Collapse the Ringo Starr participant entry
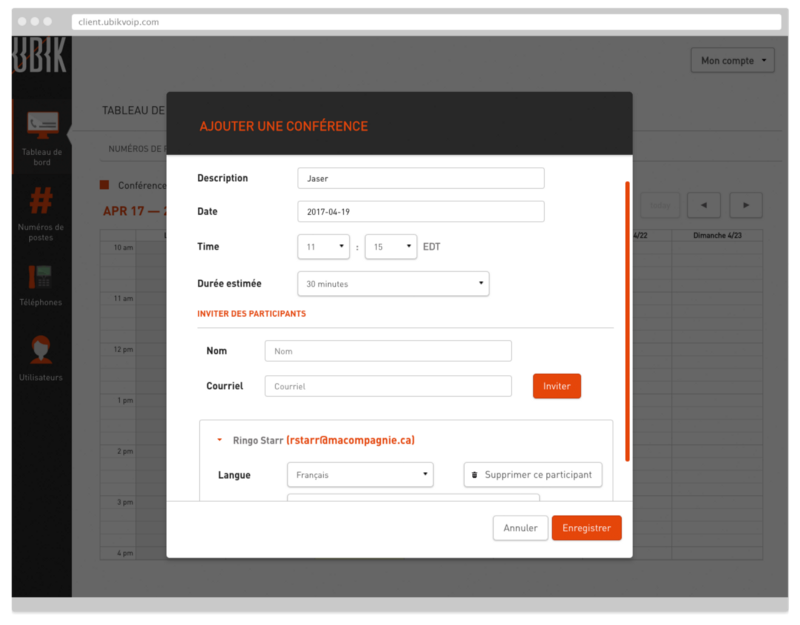800x625 pixels. 219,440
